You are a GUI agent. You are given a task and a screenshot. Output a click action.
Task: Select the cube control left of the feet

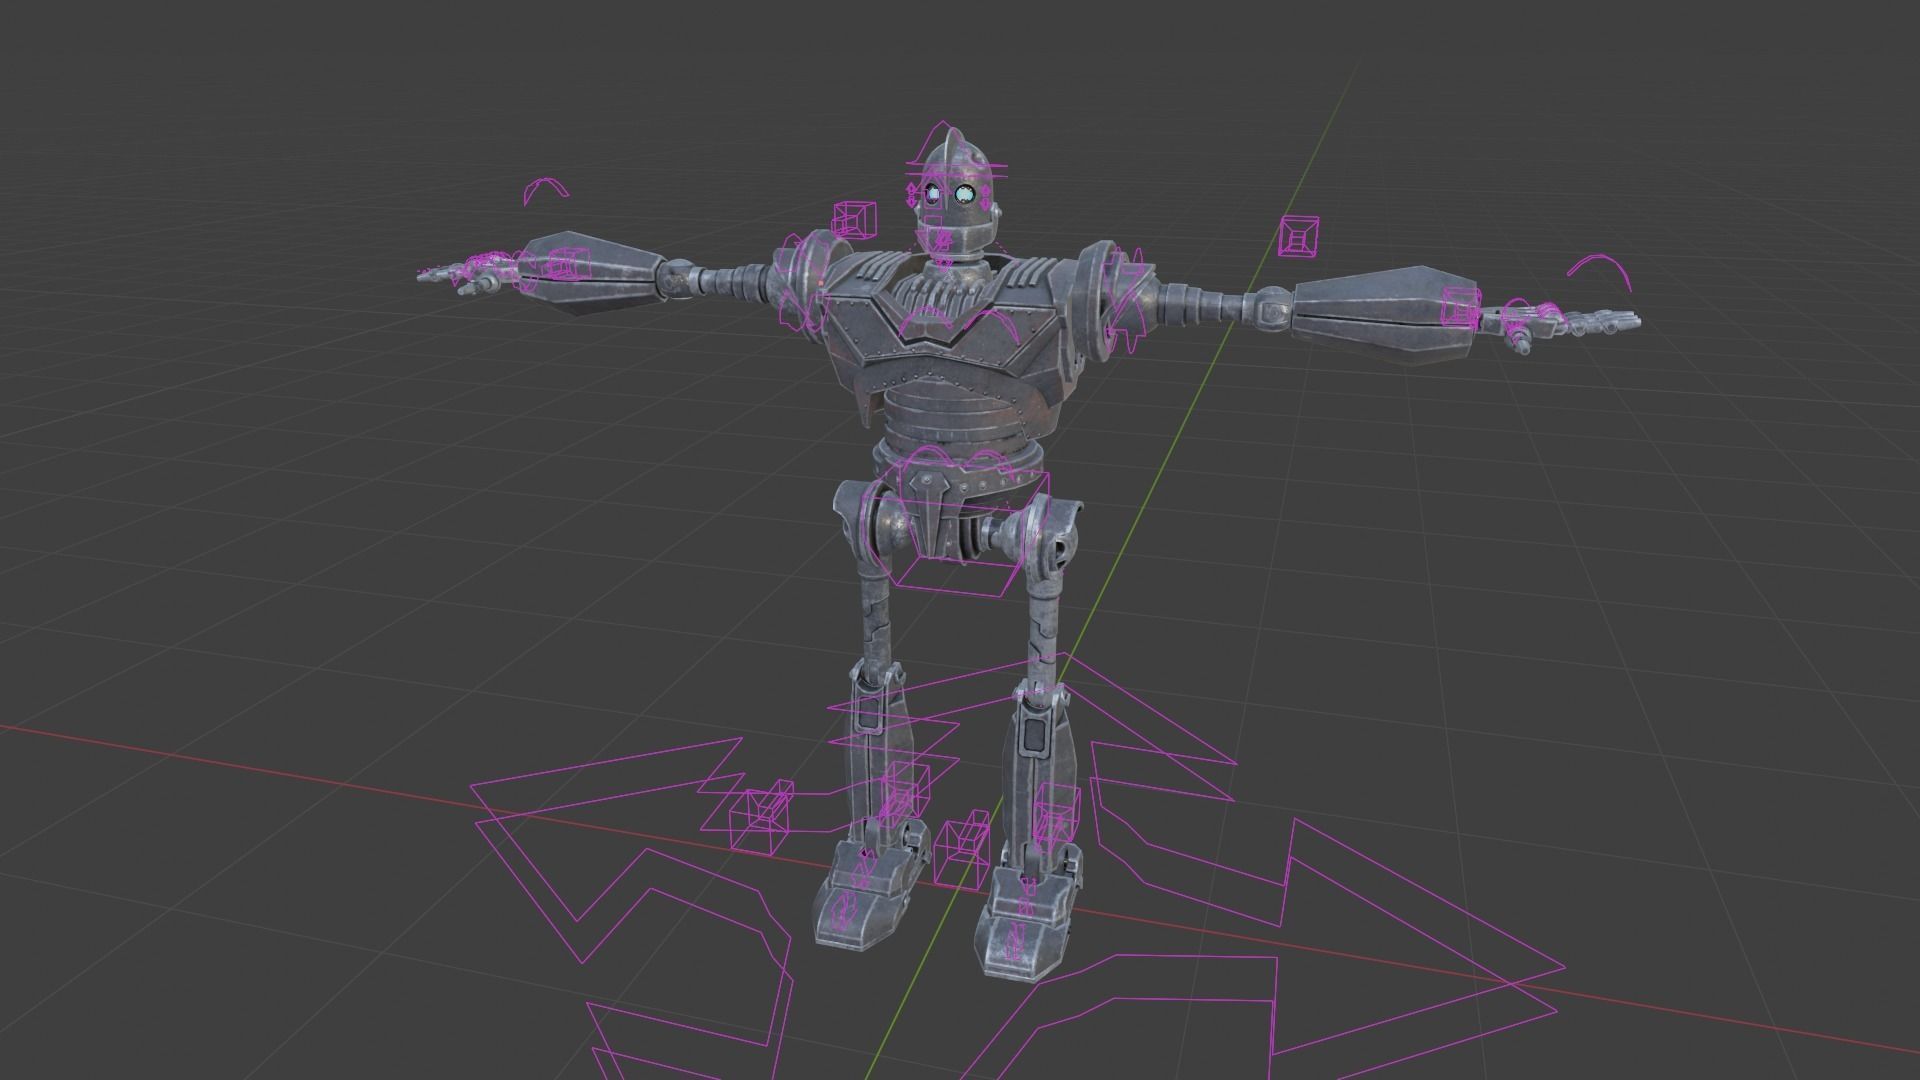pyautogui.click(x=762, y=816)
